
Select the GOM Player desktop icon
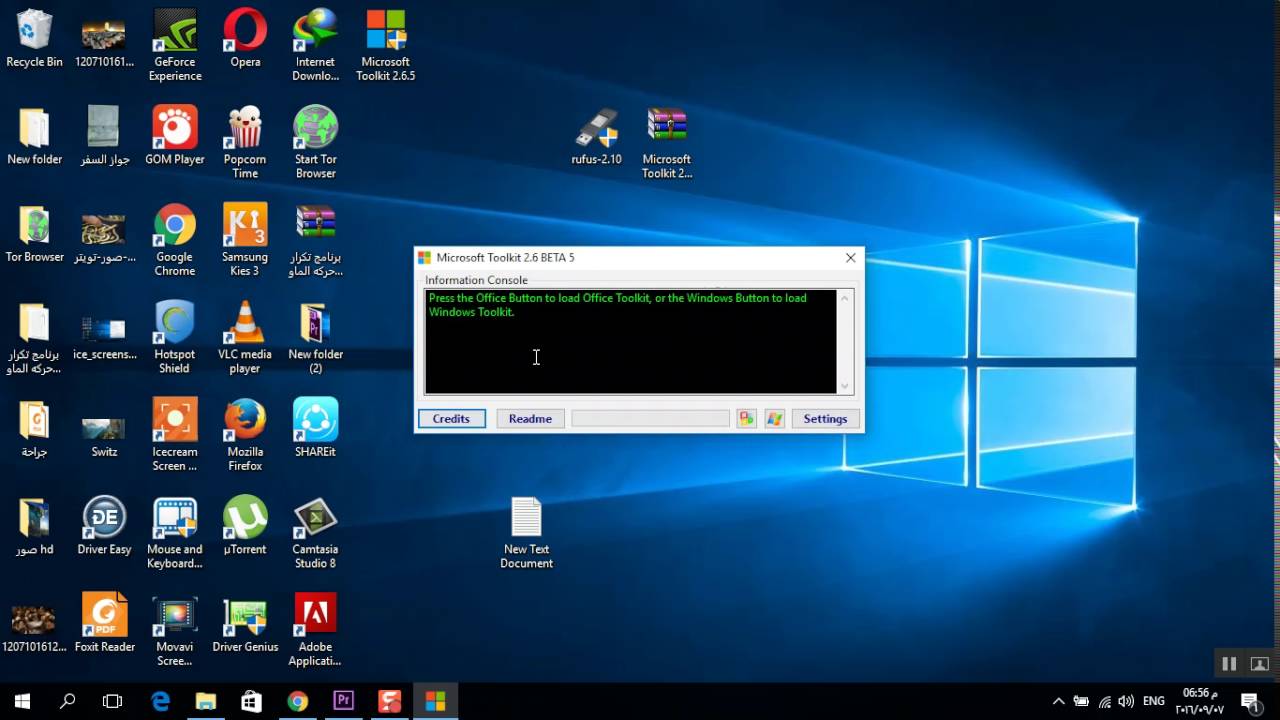[175, 136]
